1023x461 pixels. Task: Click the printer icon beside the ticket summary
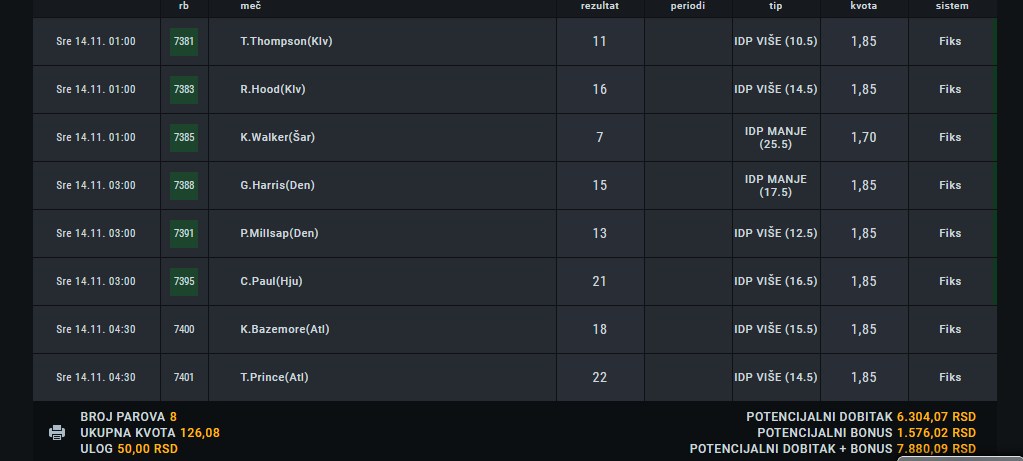57,432
